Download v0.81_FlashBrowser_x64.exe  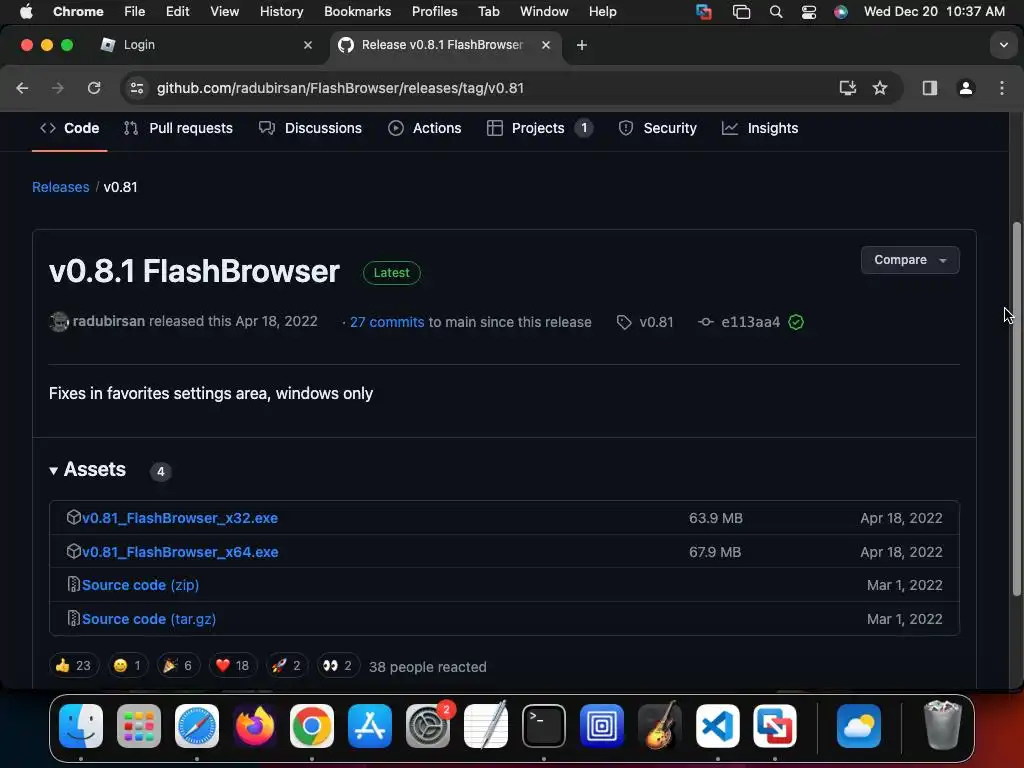(180, 552)
